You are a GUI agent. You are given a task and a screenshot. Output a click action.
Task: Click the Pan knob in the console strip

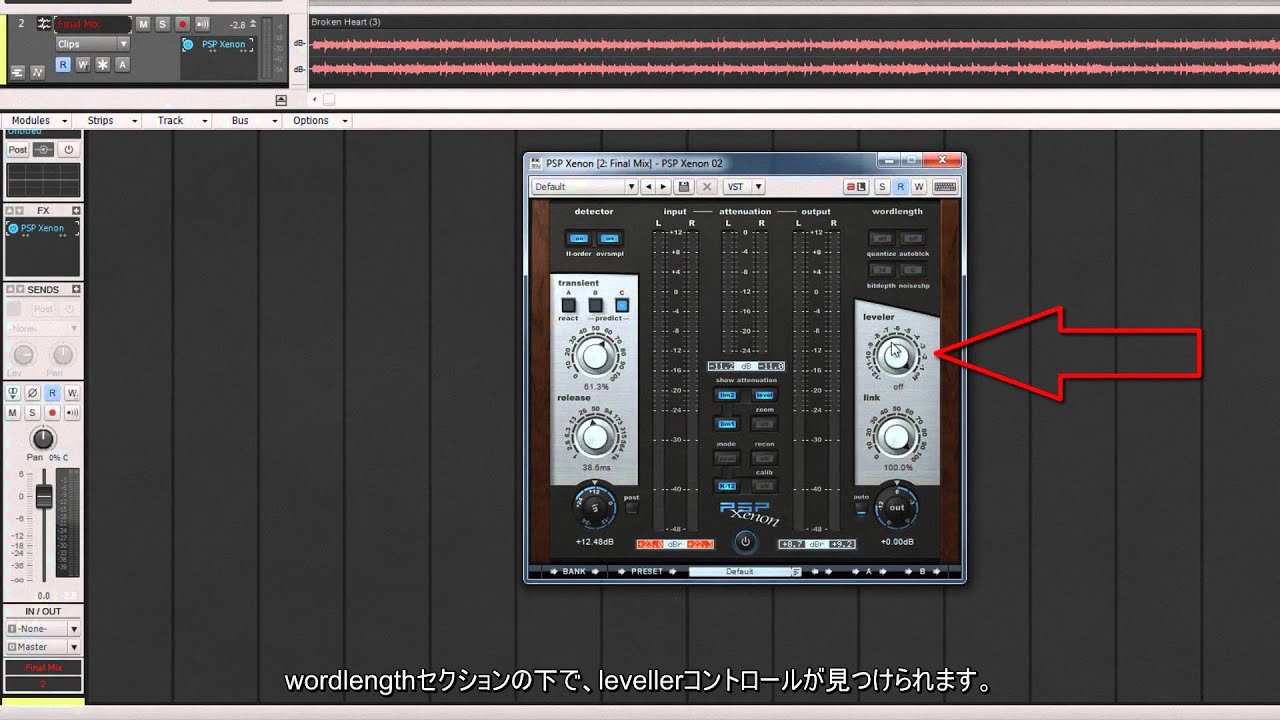coord(43,438)
